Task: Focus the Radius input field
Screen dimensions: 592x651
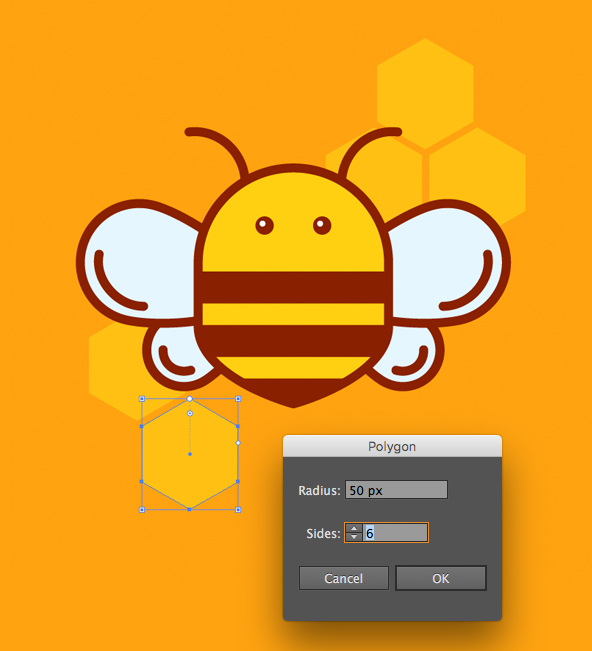Action: [x=396, y=490]
